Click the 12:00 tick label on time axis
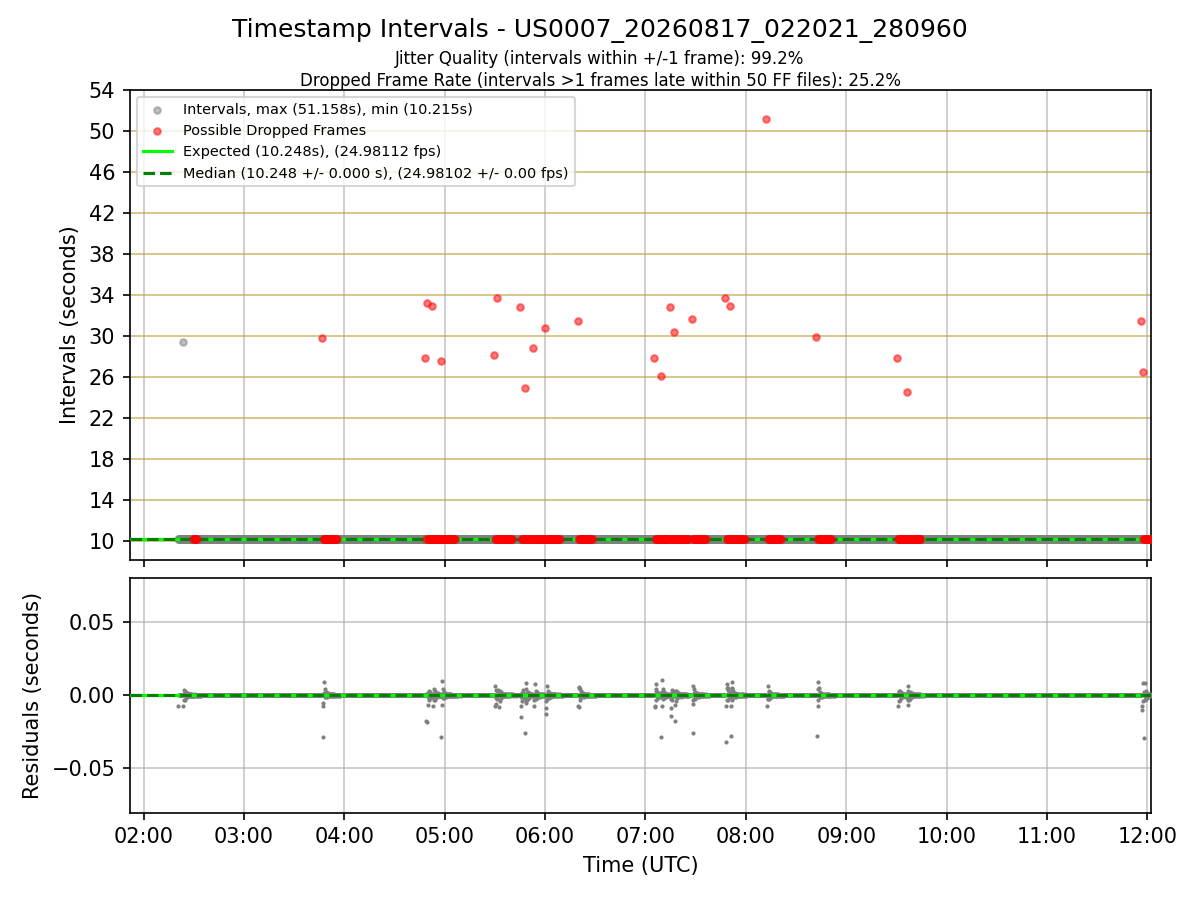Image resolution: width=1200 pixels, height=900 pixels. 1147,836
